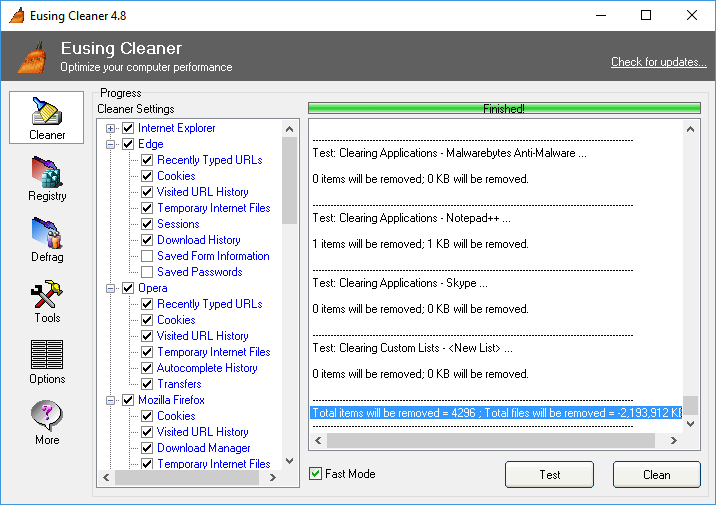
Task: Uncheck Opera Autocomplete History checkbox
Action: point(147,368)
